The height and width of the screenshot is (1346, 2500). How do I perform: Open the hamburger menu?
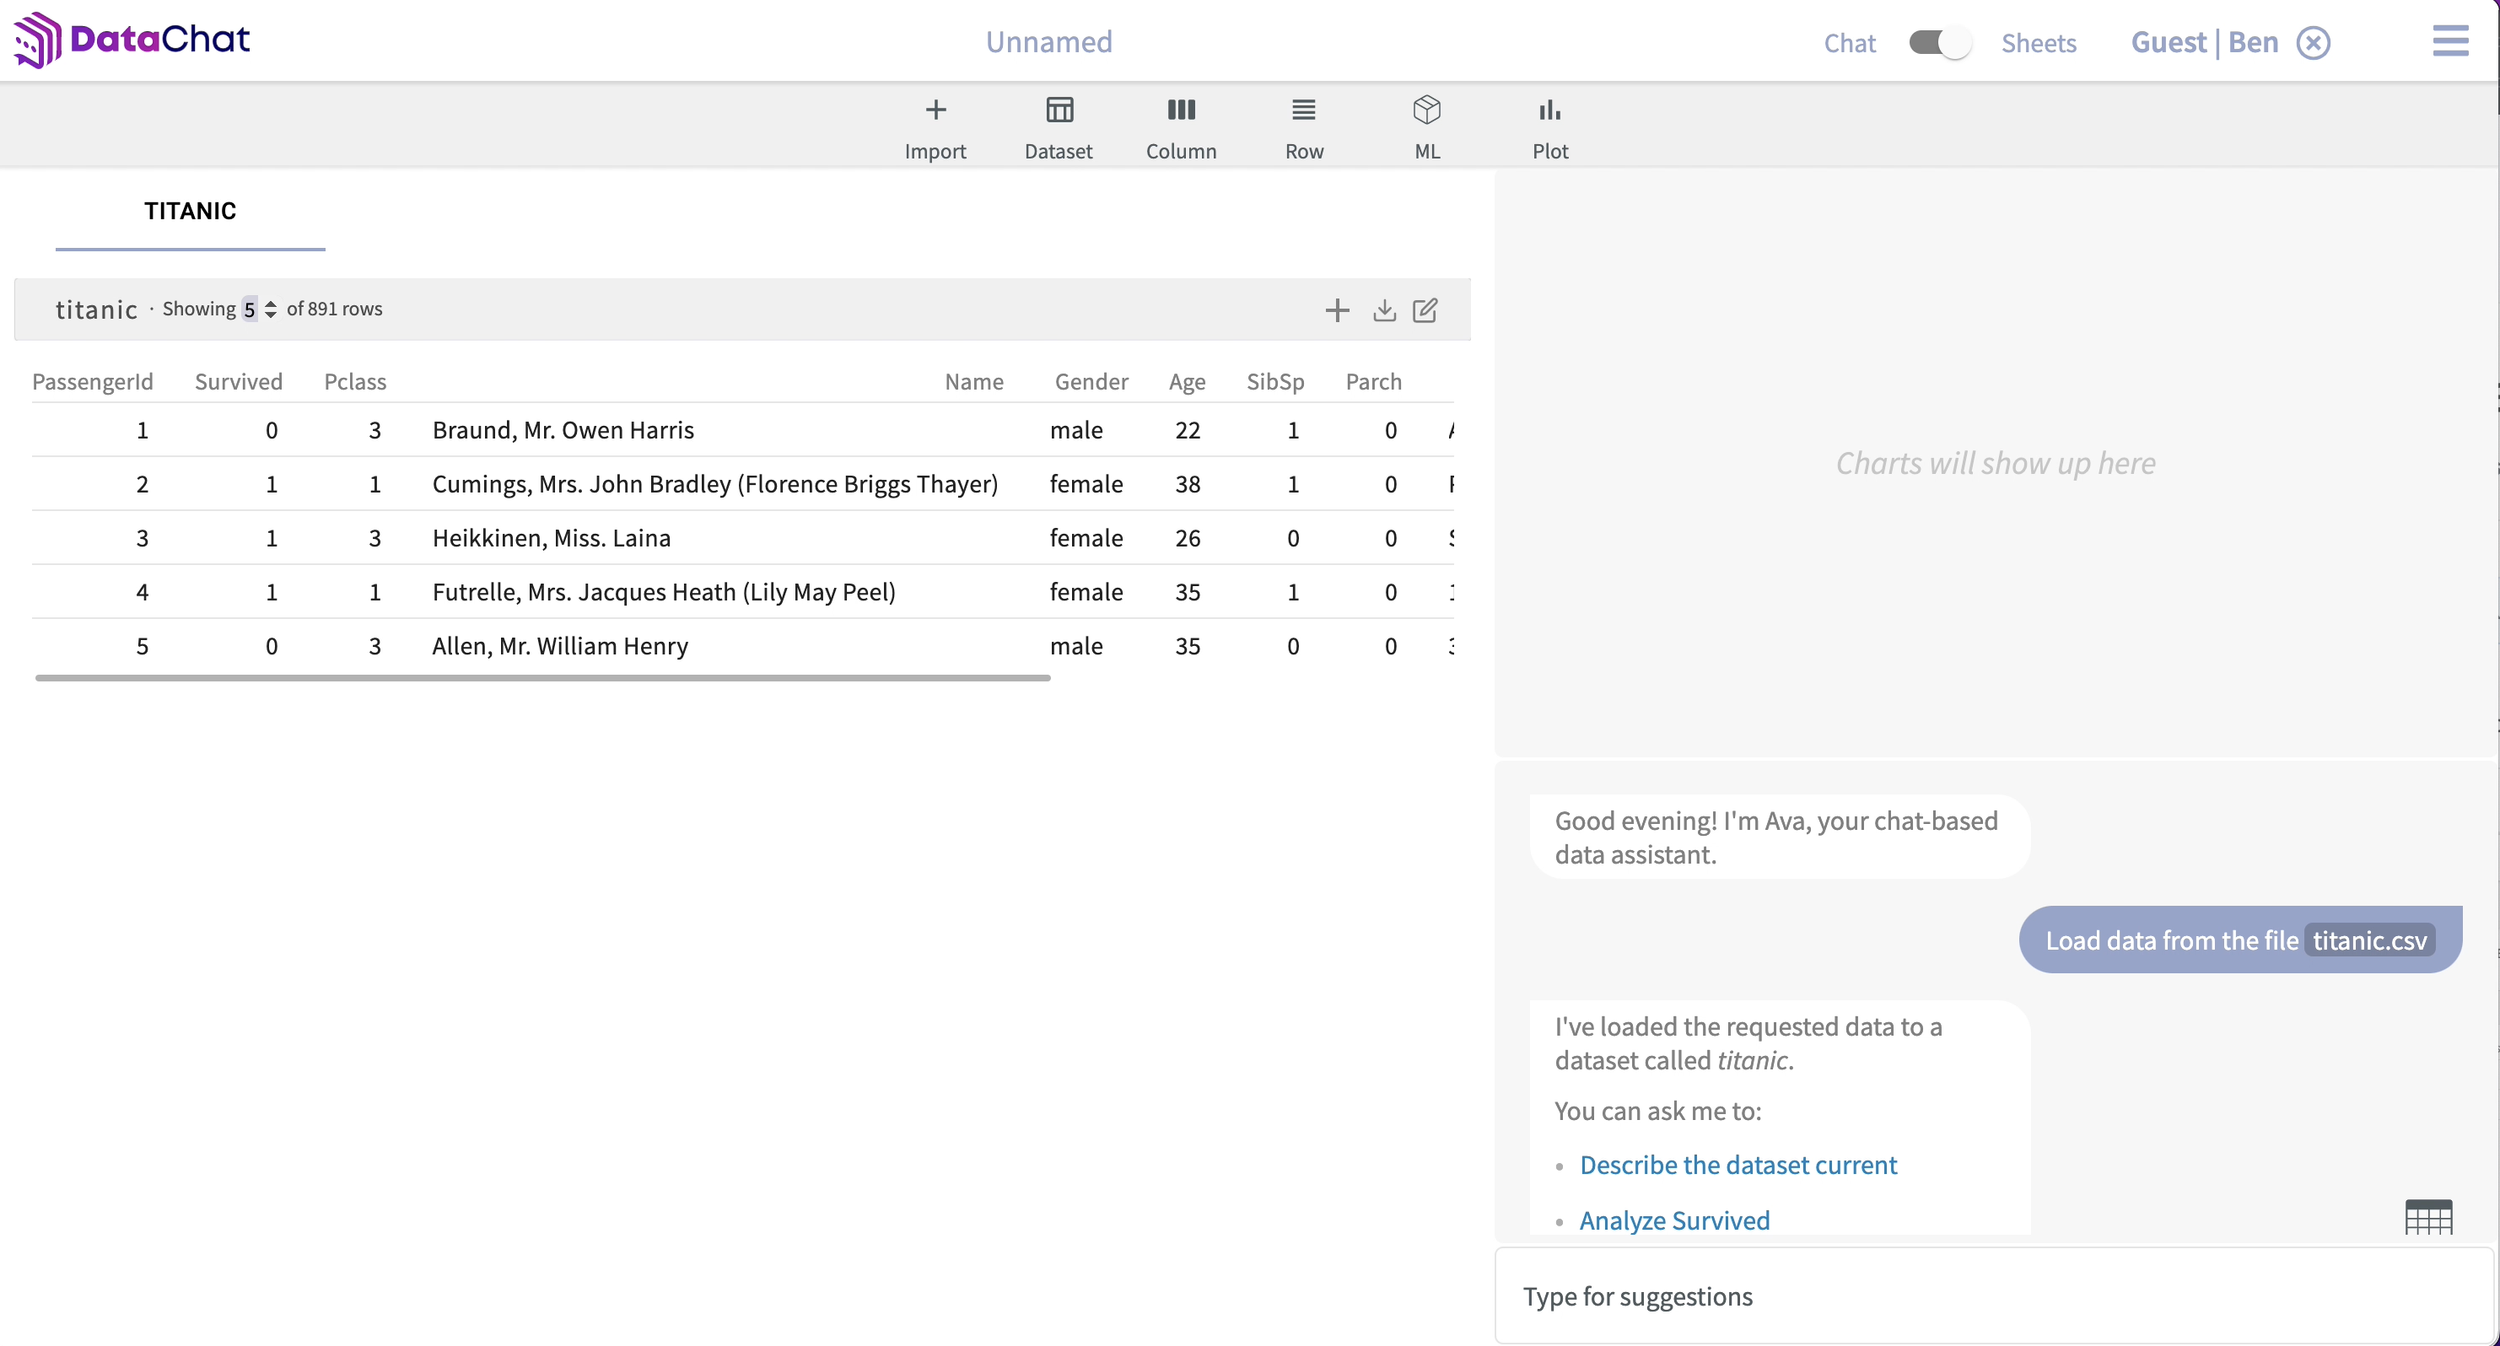point(2450,41)
